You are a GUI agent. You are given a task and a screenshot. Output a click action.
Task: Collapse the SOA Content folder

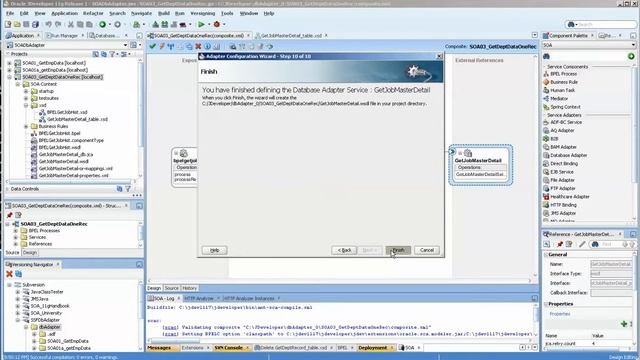coord(18,84)
